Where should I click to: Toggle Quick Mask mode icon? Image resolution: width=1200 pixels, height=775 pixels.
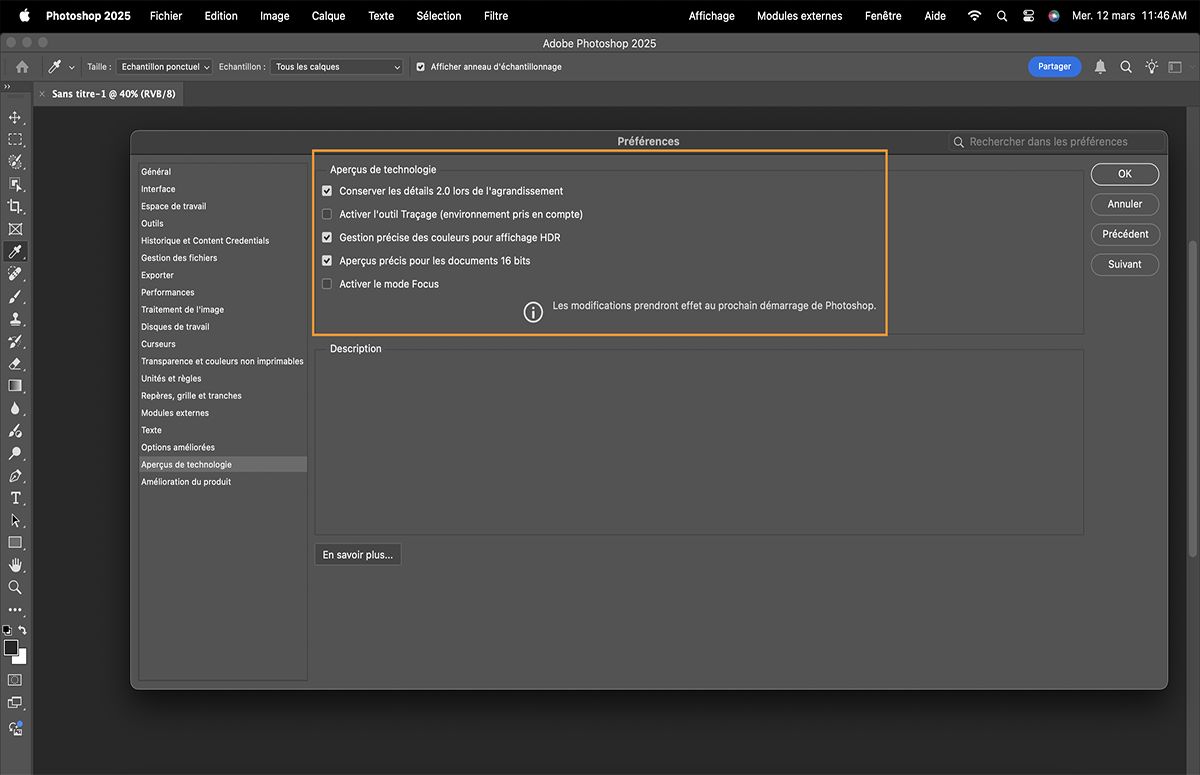pyautogui.click(x=15, y=680)
